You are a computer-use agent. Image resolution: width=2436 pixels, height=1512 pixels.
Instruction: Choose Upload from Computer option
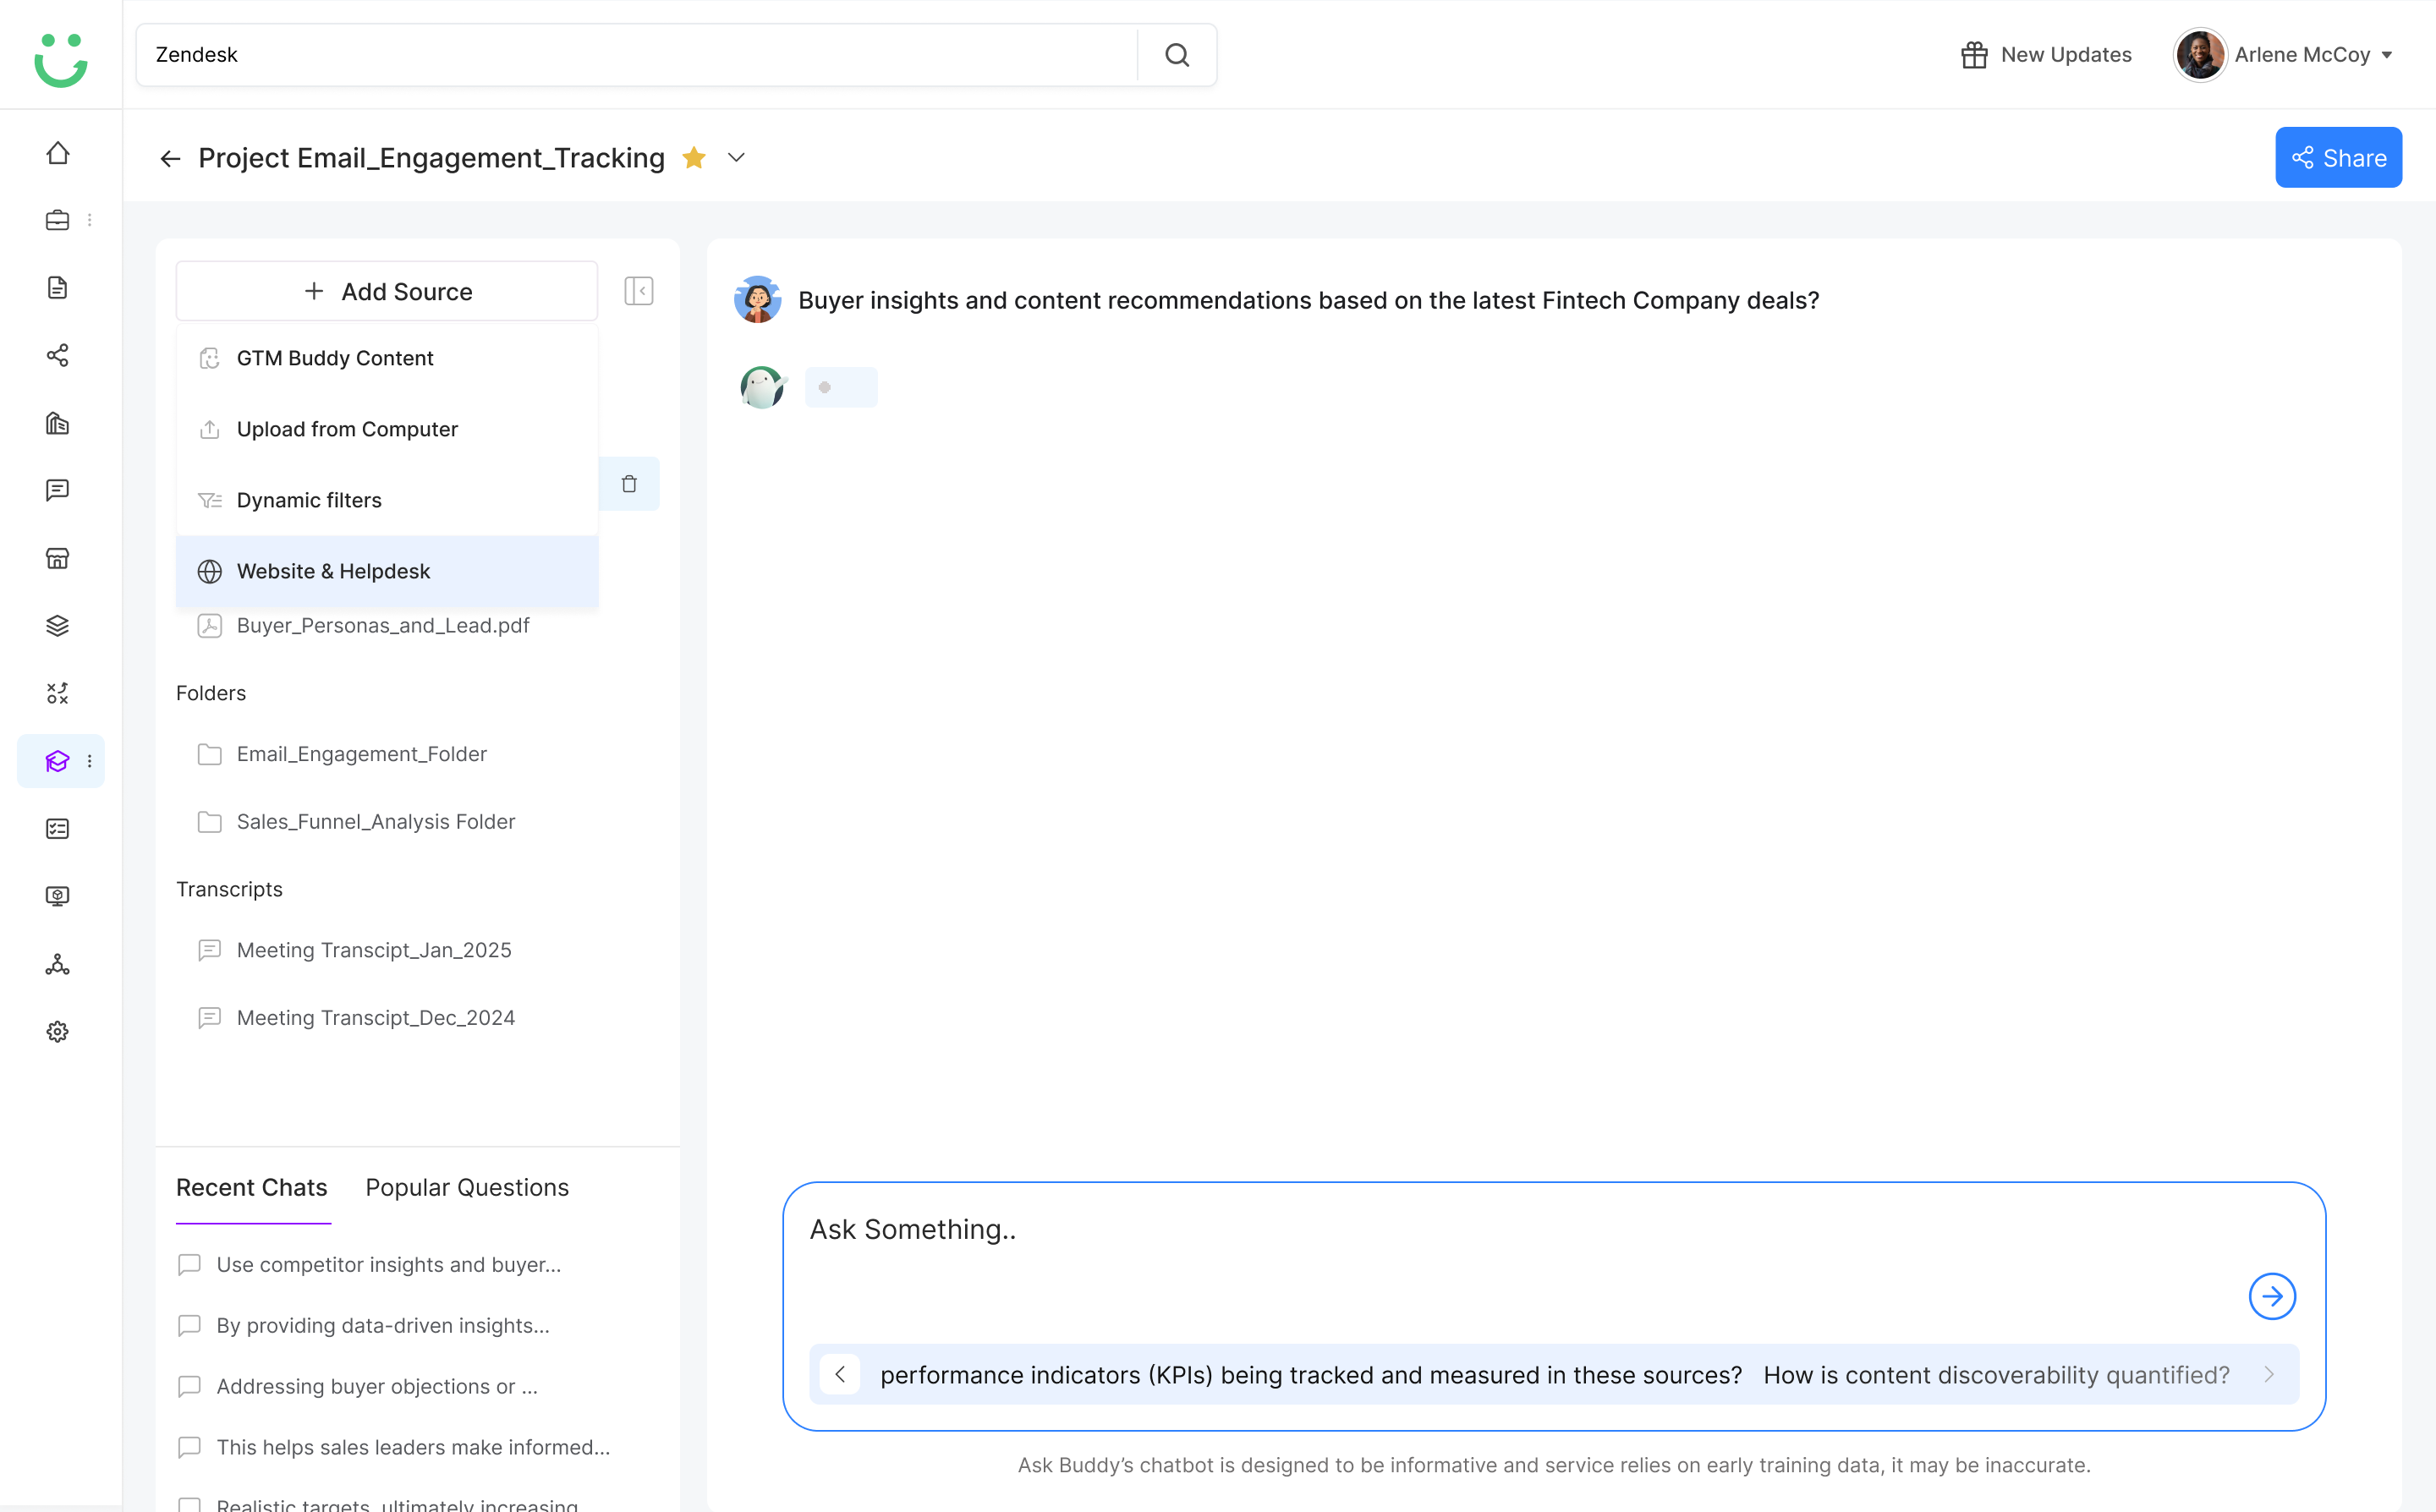click(x=387, y=429)
